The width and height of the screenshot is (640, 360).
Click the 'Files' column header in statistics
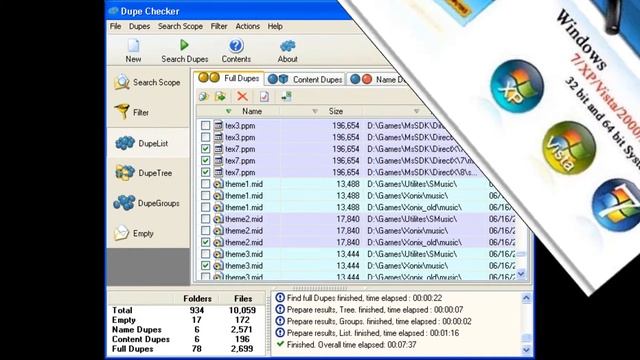point(243,298)
